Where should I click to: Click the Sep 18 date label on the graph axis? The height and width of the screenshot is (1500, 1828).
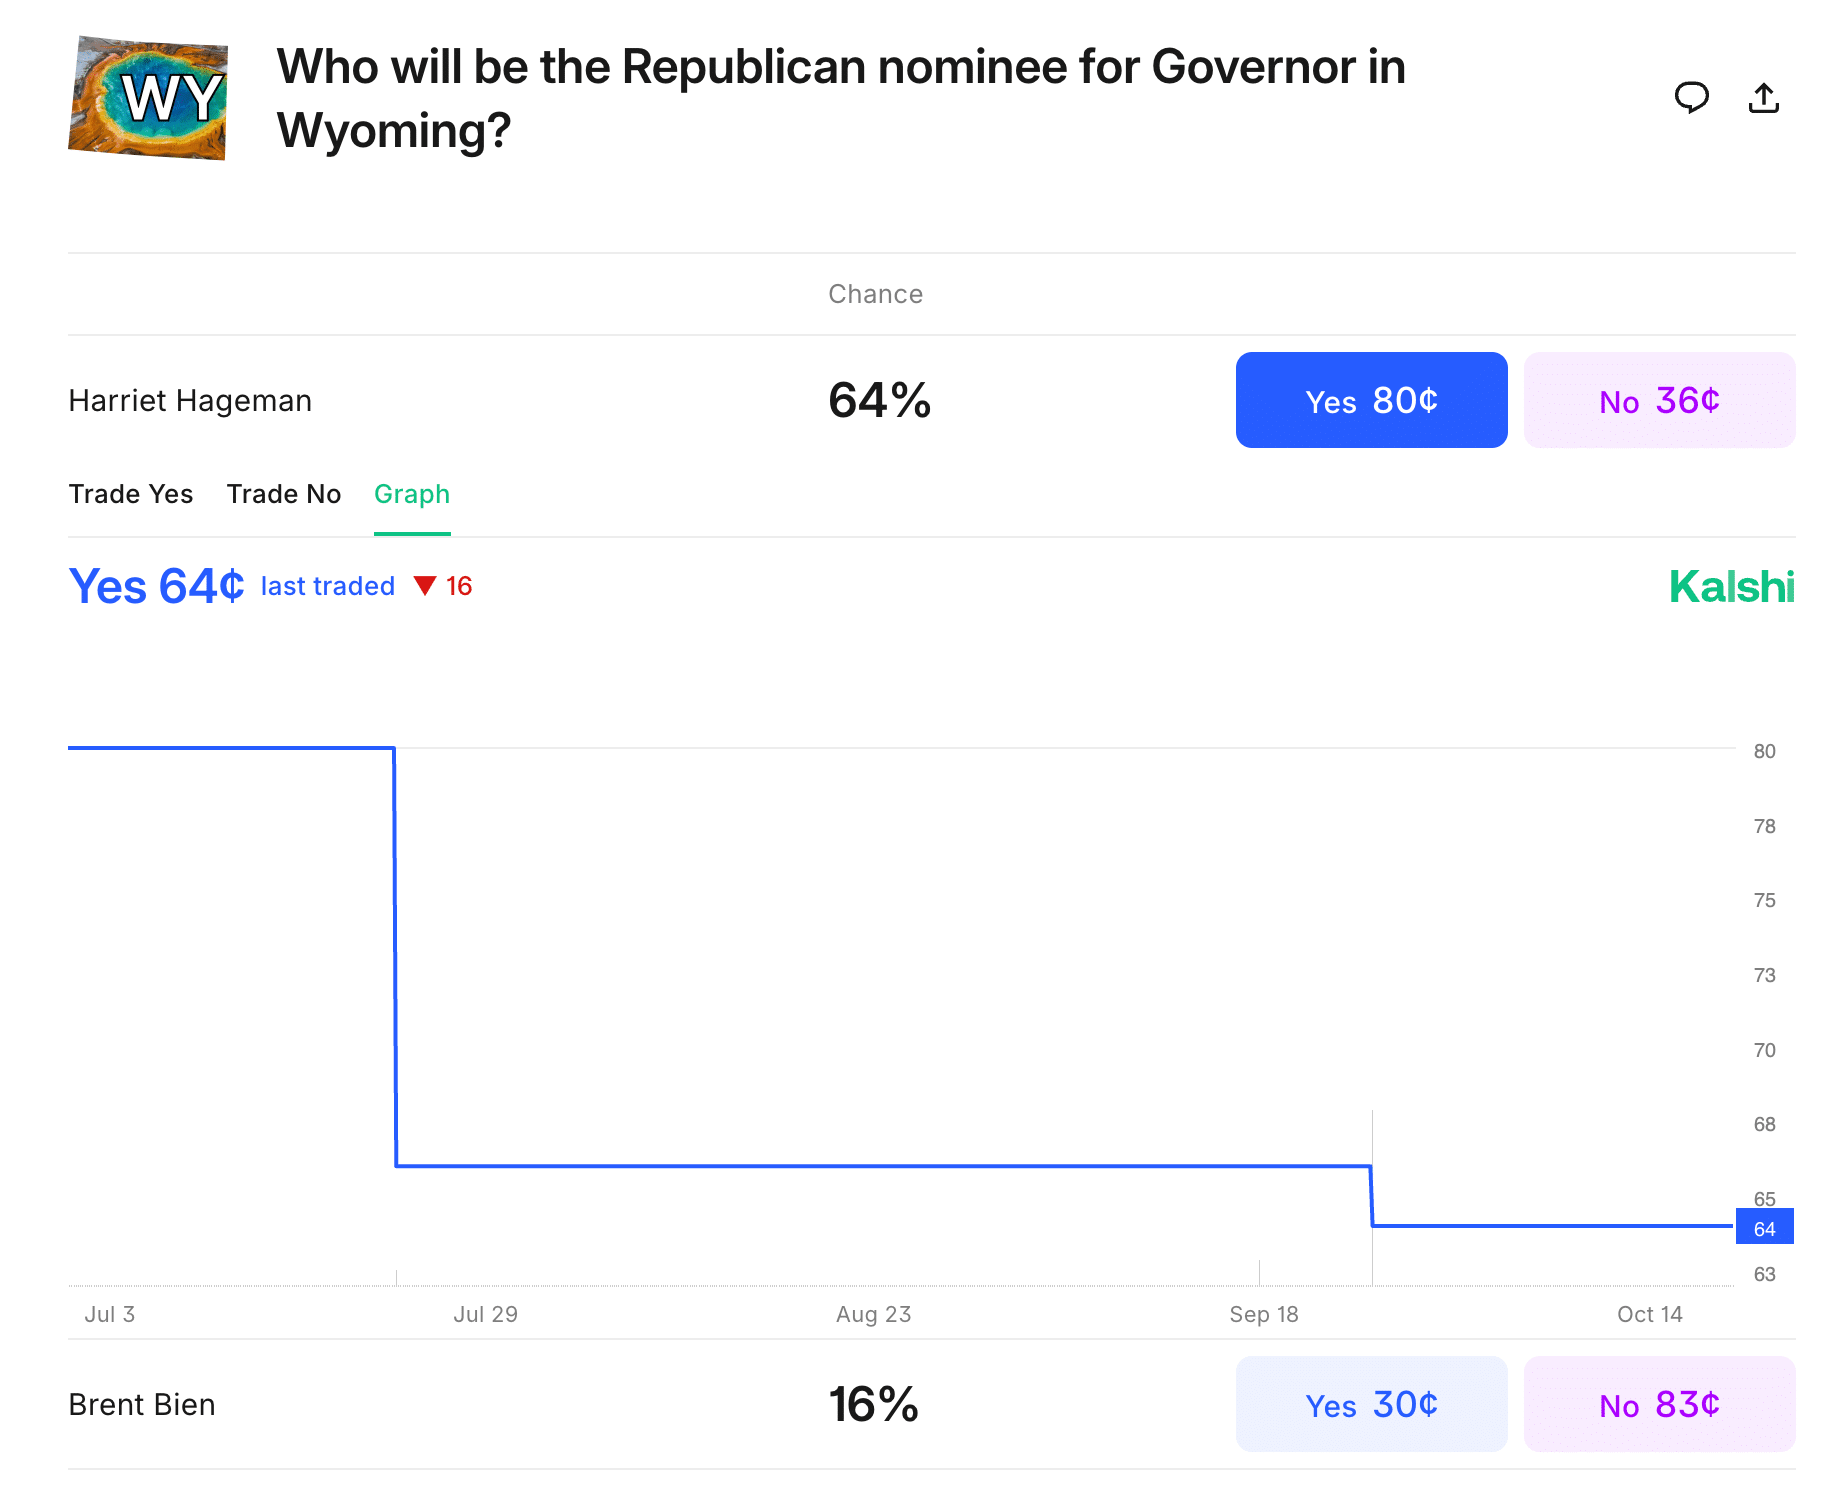[x=1263, y=1314]
